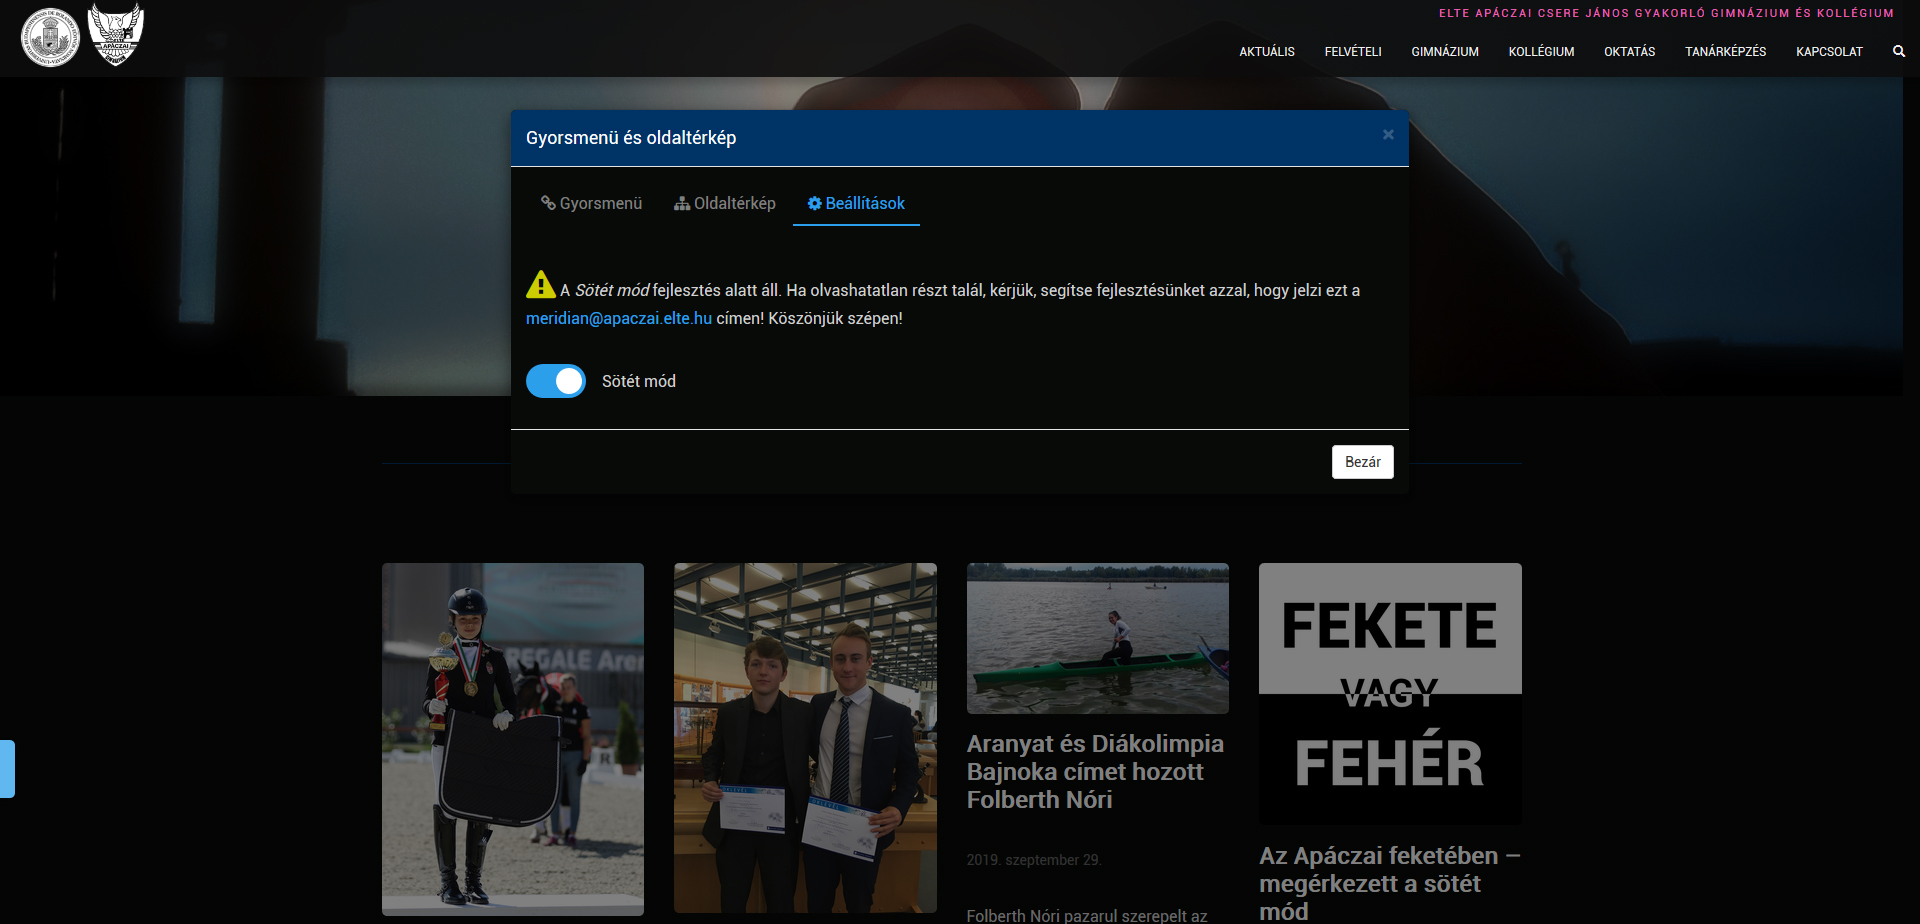
Task: Click the search magnifier icon in navbar
Action: pos(1898,51)
